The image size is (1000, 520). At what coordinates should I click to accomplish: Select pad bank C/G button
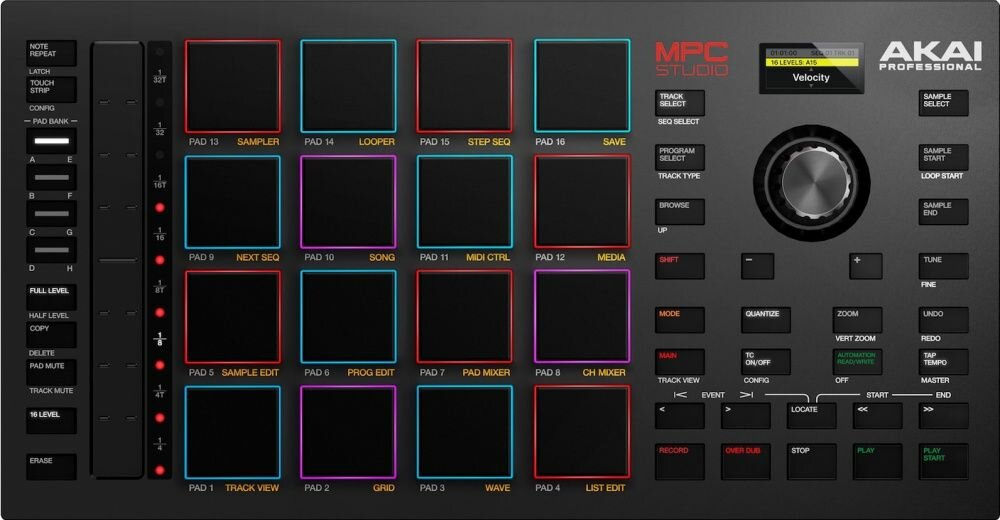click(x=51, y=214)
